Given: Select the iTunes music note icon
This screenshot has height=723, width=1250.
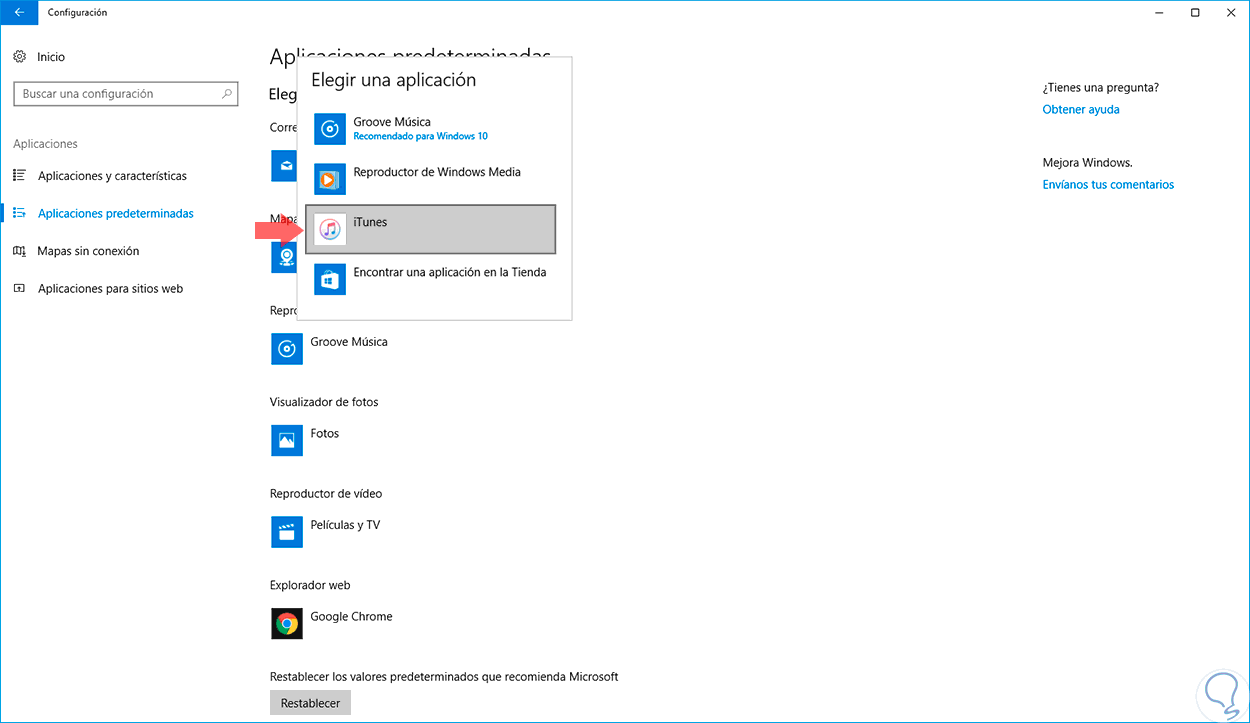Looking at the screenshot, I should 330,229.
